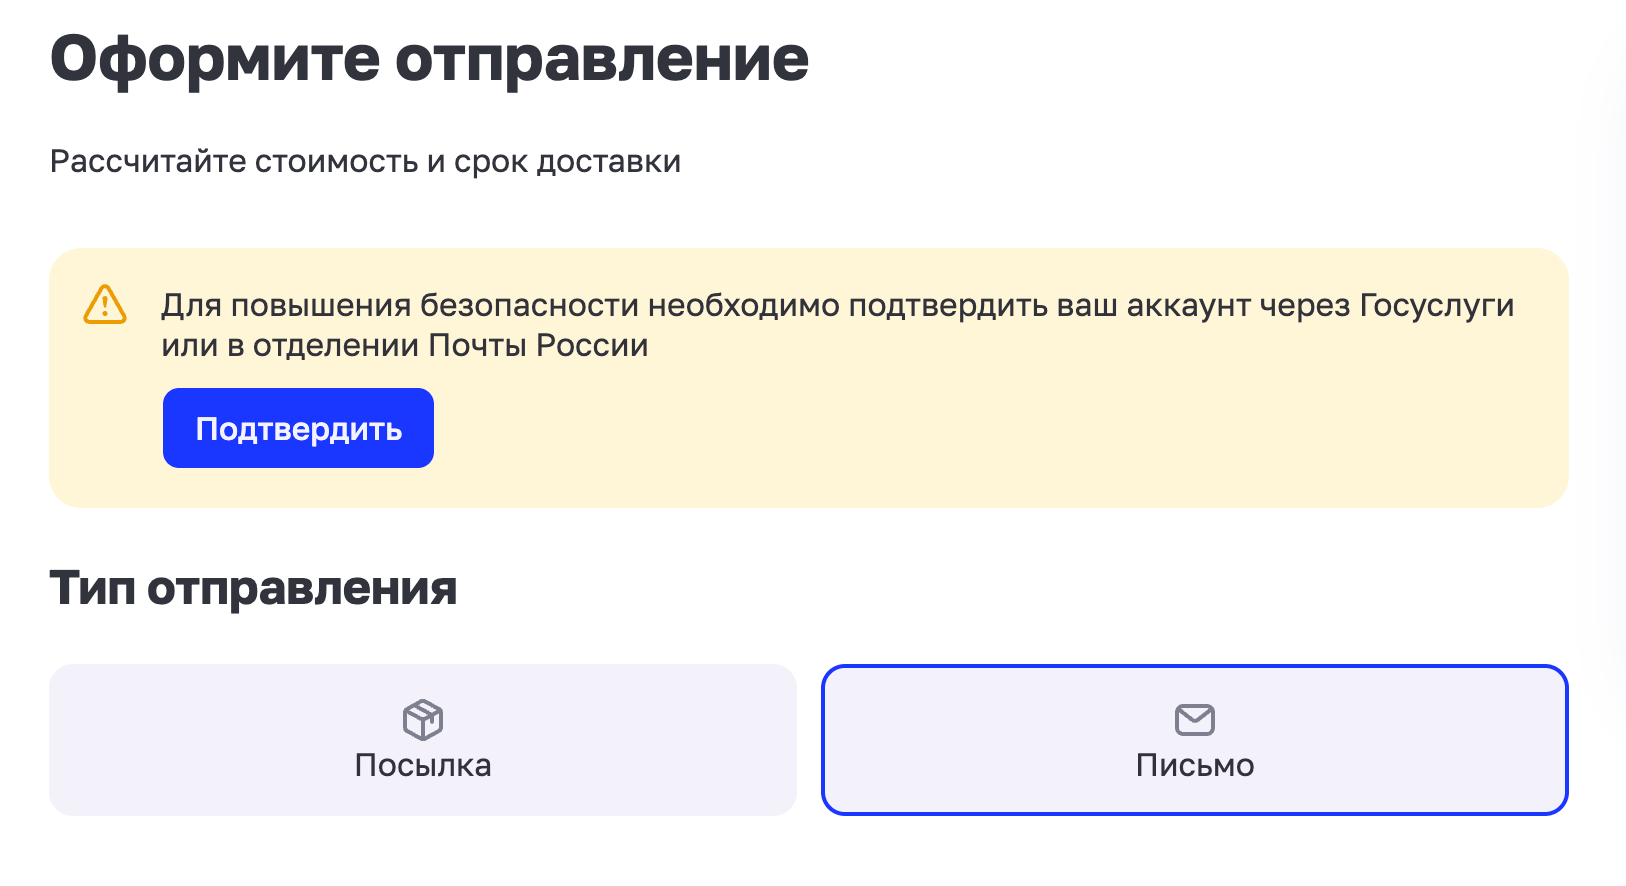1626x886 pixels.
Task: Click the envelope icon for Письмо
Action: pos(1194,719)
